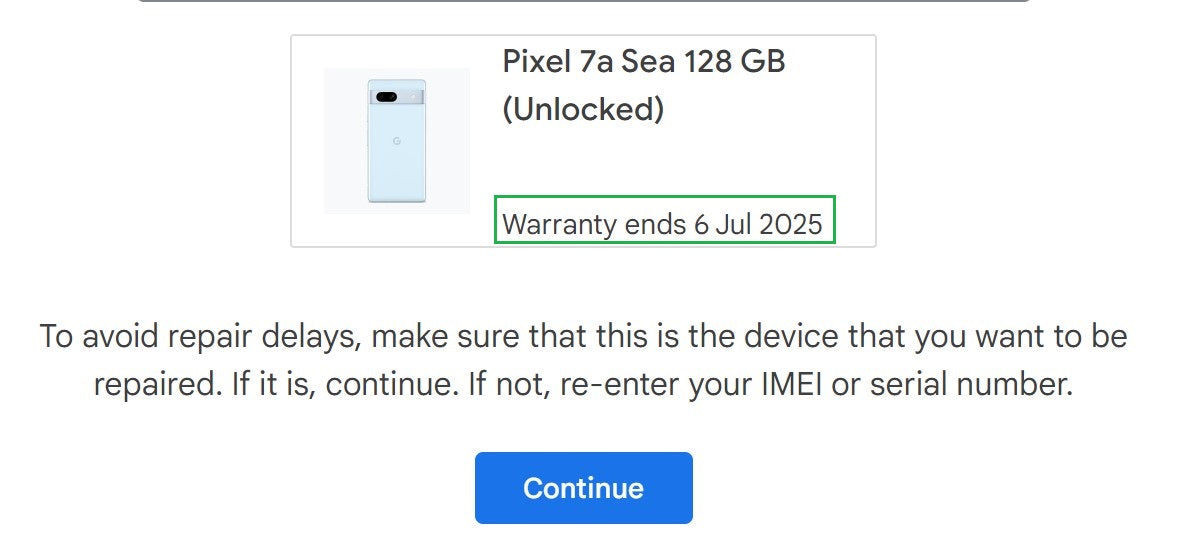1188x537 pixels.
Task: Click the camera bar on phone image
Action: tap(396, 97)
